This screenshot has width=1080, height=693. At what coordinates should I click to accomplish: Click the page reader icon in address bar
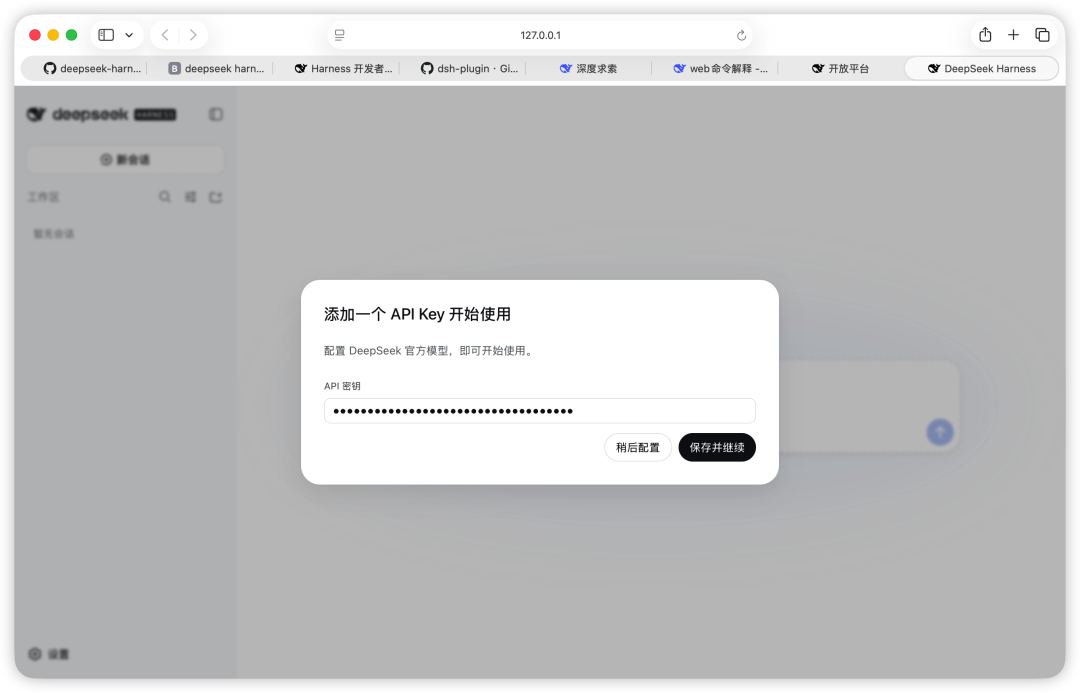340,35
